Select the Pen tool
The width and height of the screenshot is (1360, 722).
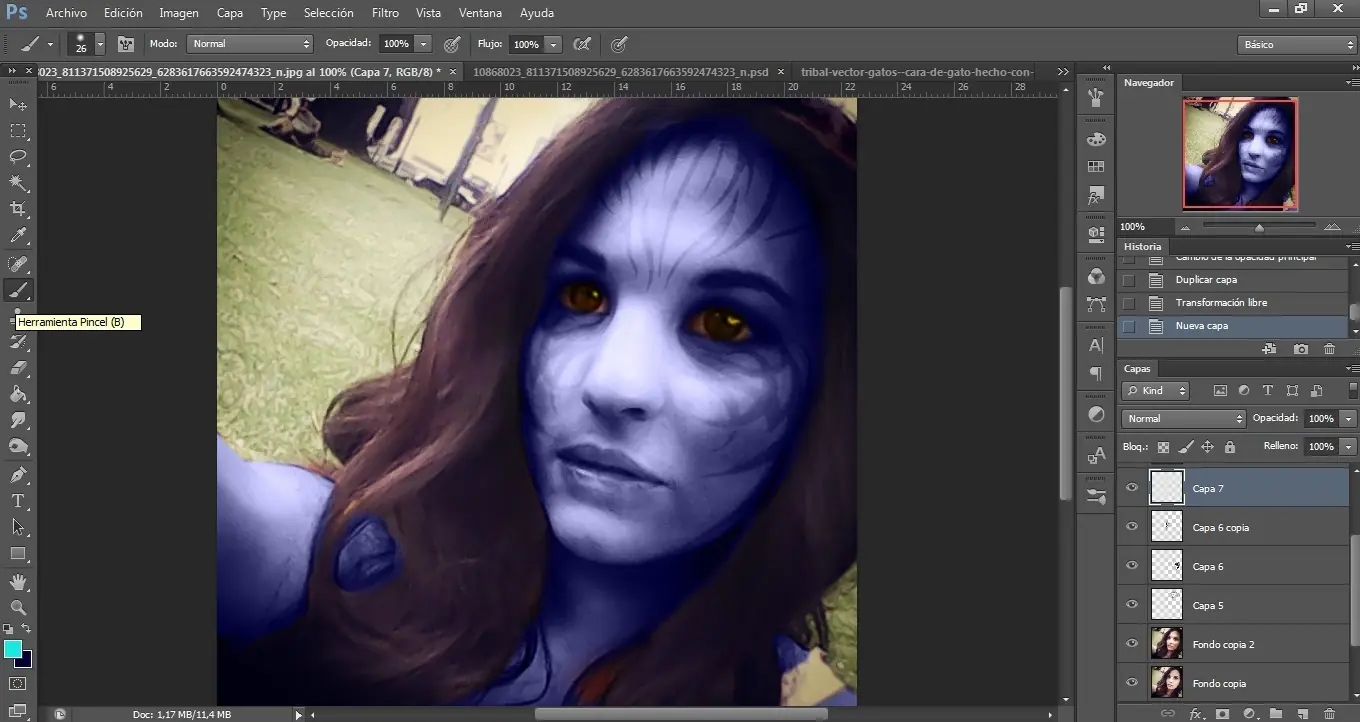click(18, 474)
